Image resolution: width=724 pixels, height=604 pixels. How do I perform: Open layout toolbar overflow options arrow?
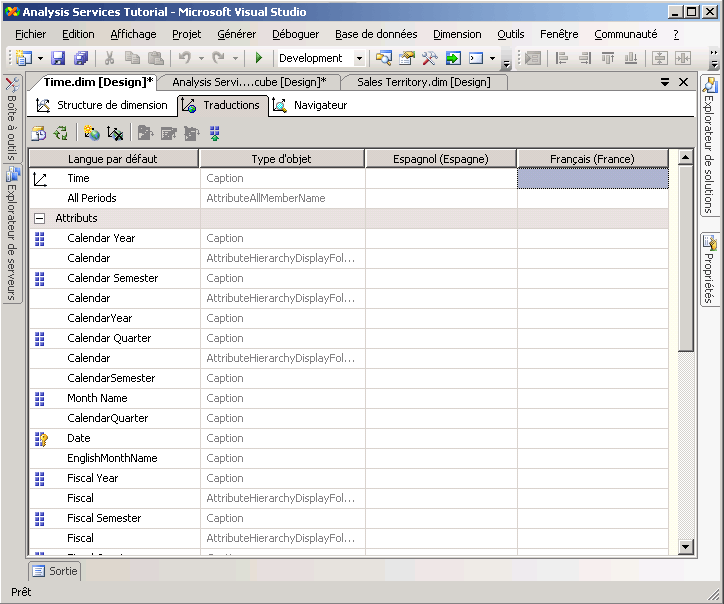[x=714, y=59]
